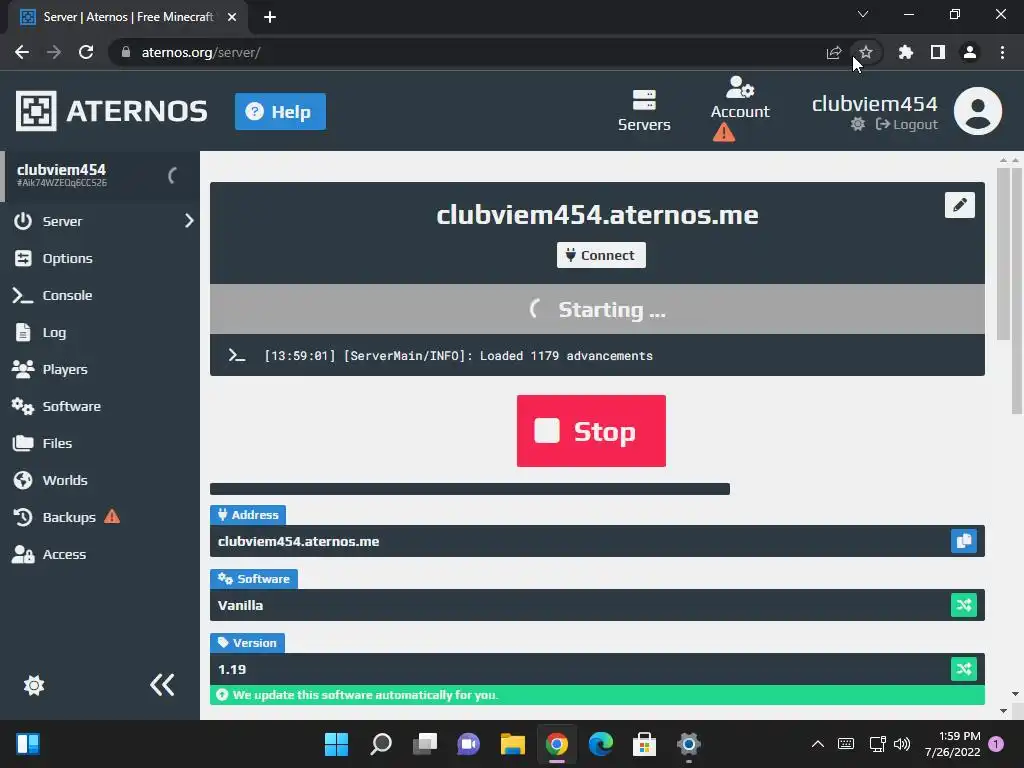This screenshot has height=768, width=1024.
Task: Bookmark this tab with star icon
Action: 866,53
